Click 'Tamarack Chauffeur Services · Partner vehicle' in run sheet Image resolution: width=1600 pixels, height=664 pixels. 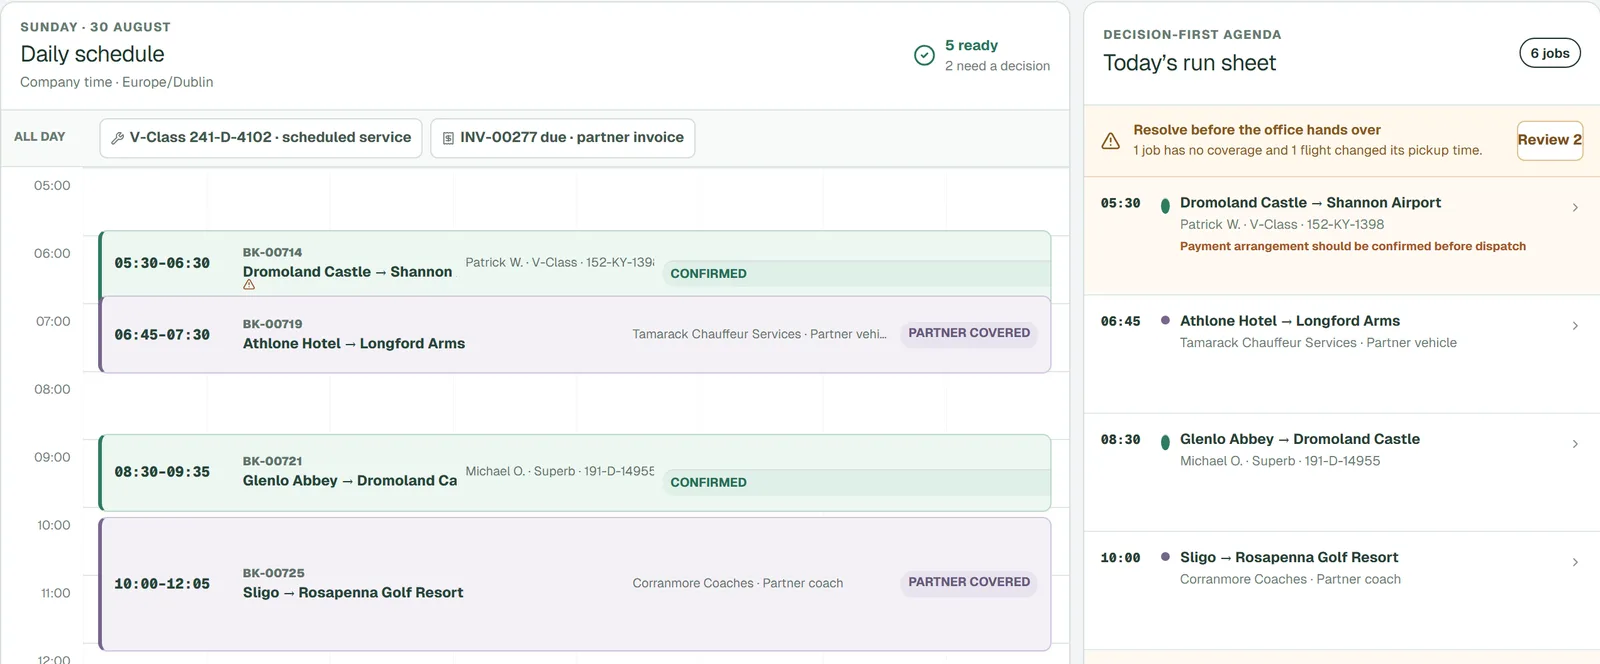point(1318,343)
